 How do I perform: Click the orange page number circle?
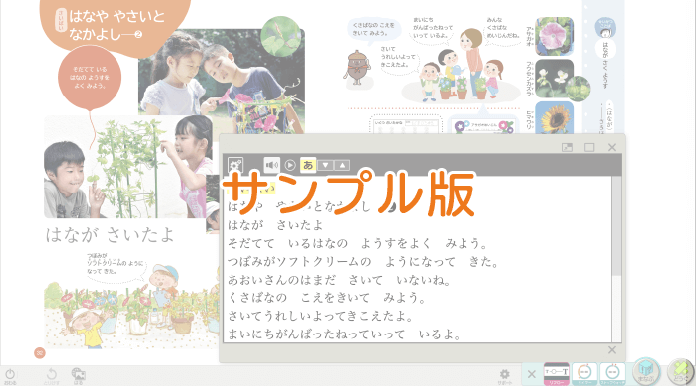40,353
